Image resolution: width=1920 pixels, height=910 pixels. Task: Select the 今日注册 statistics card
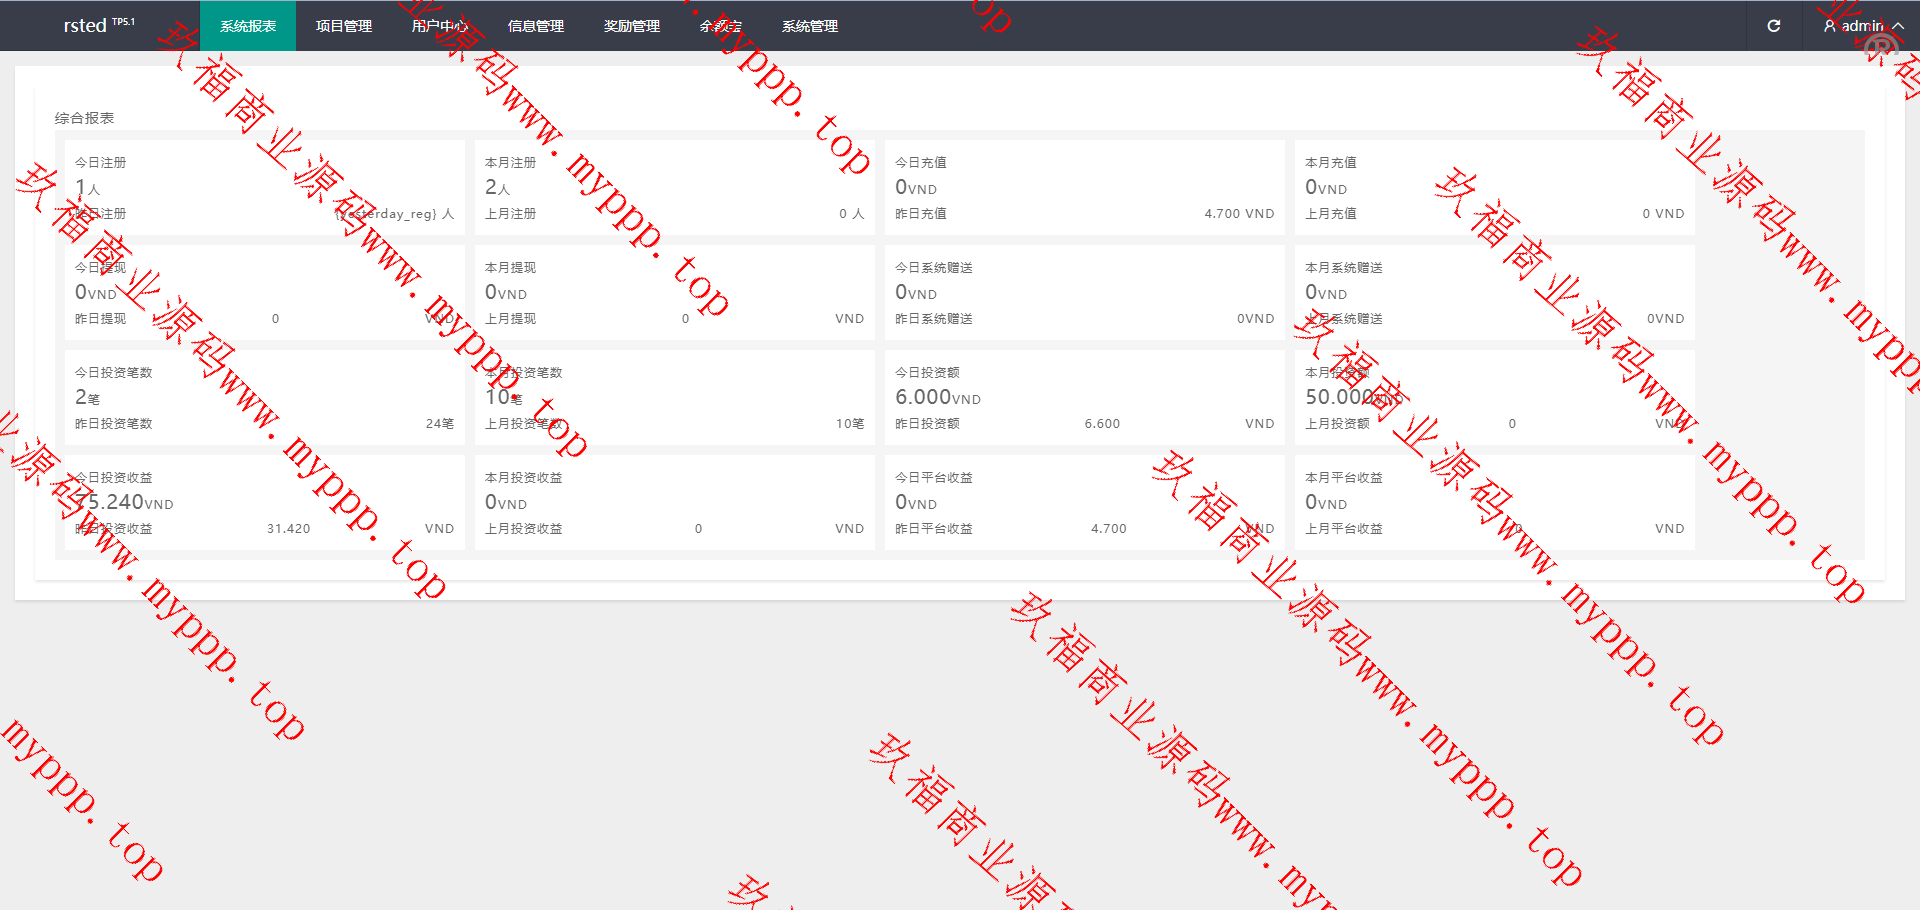[264, 188]
